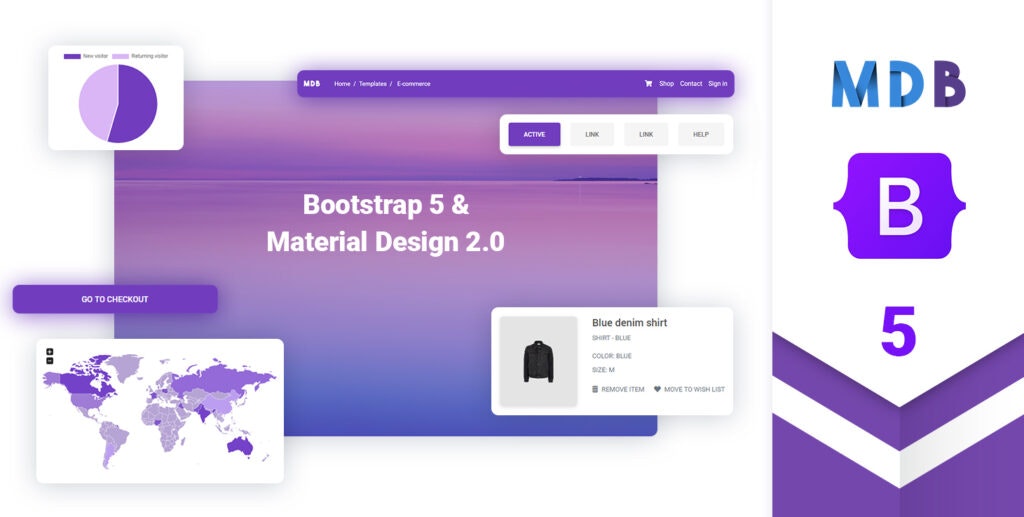Click the heart icon for Move to Wish List
Viewport: 1024px width, 517px height.
[657, 389]
